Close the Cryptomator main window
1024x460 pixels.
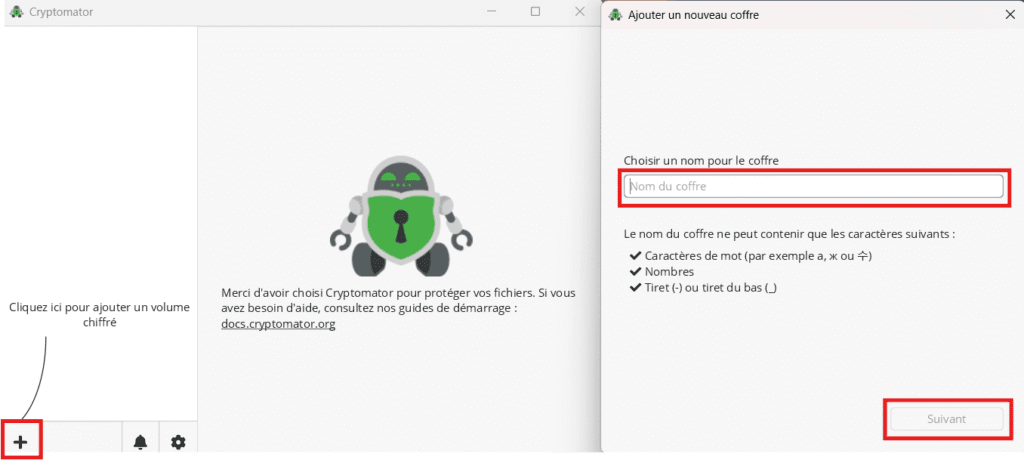579,11
